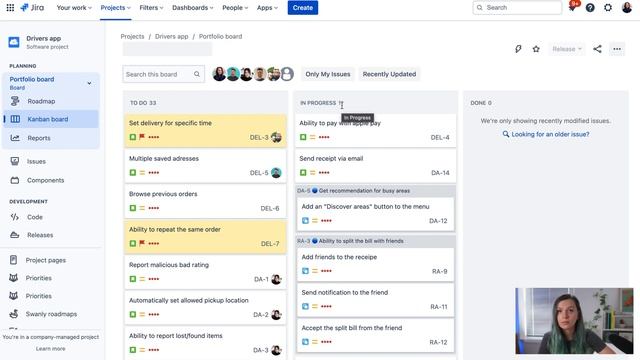
Task: Click the DA-5 Get recommendation for busy areas header
Action: (375, 191)
